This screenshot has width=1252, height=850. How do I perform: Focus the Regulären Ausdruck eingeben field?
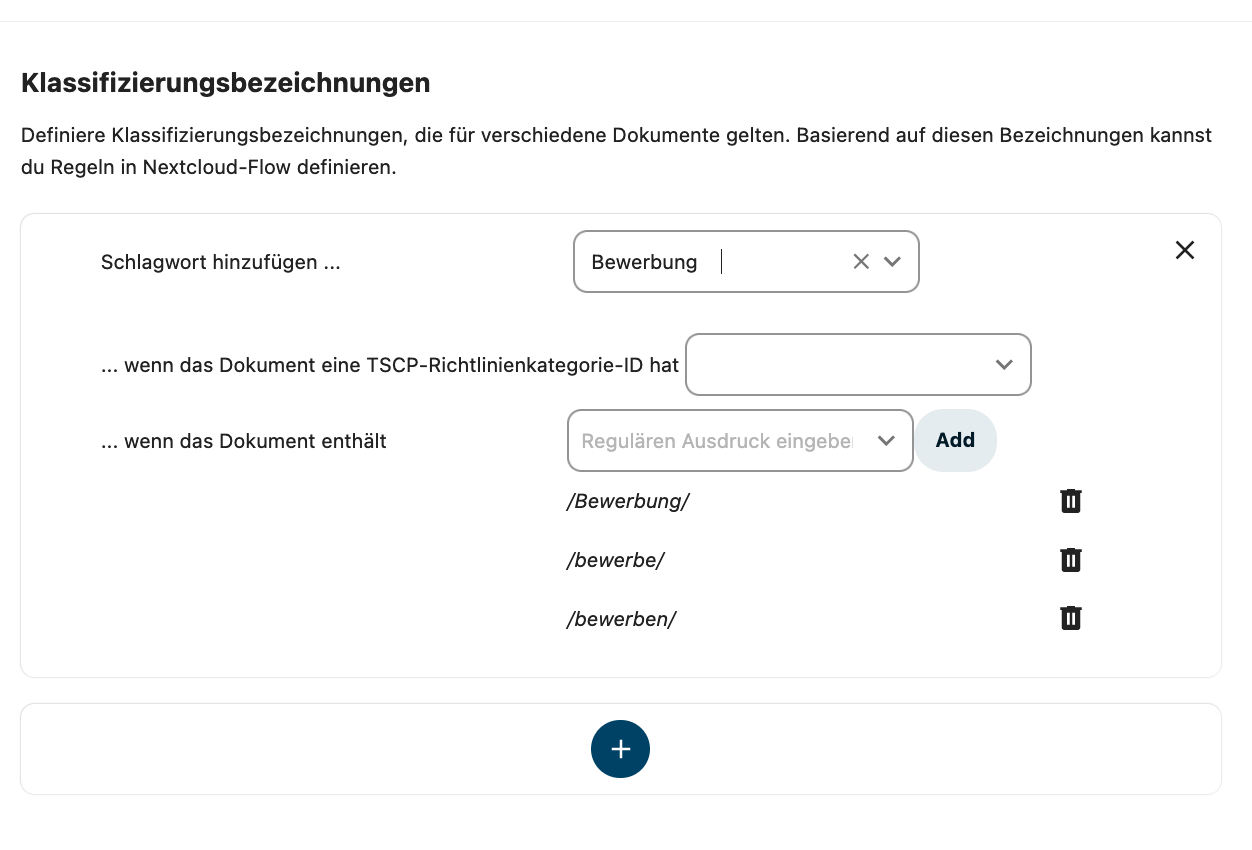pos(717,441)
